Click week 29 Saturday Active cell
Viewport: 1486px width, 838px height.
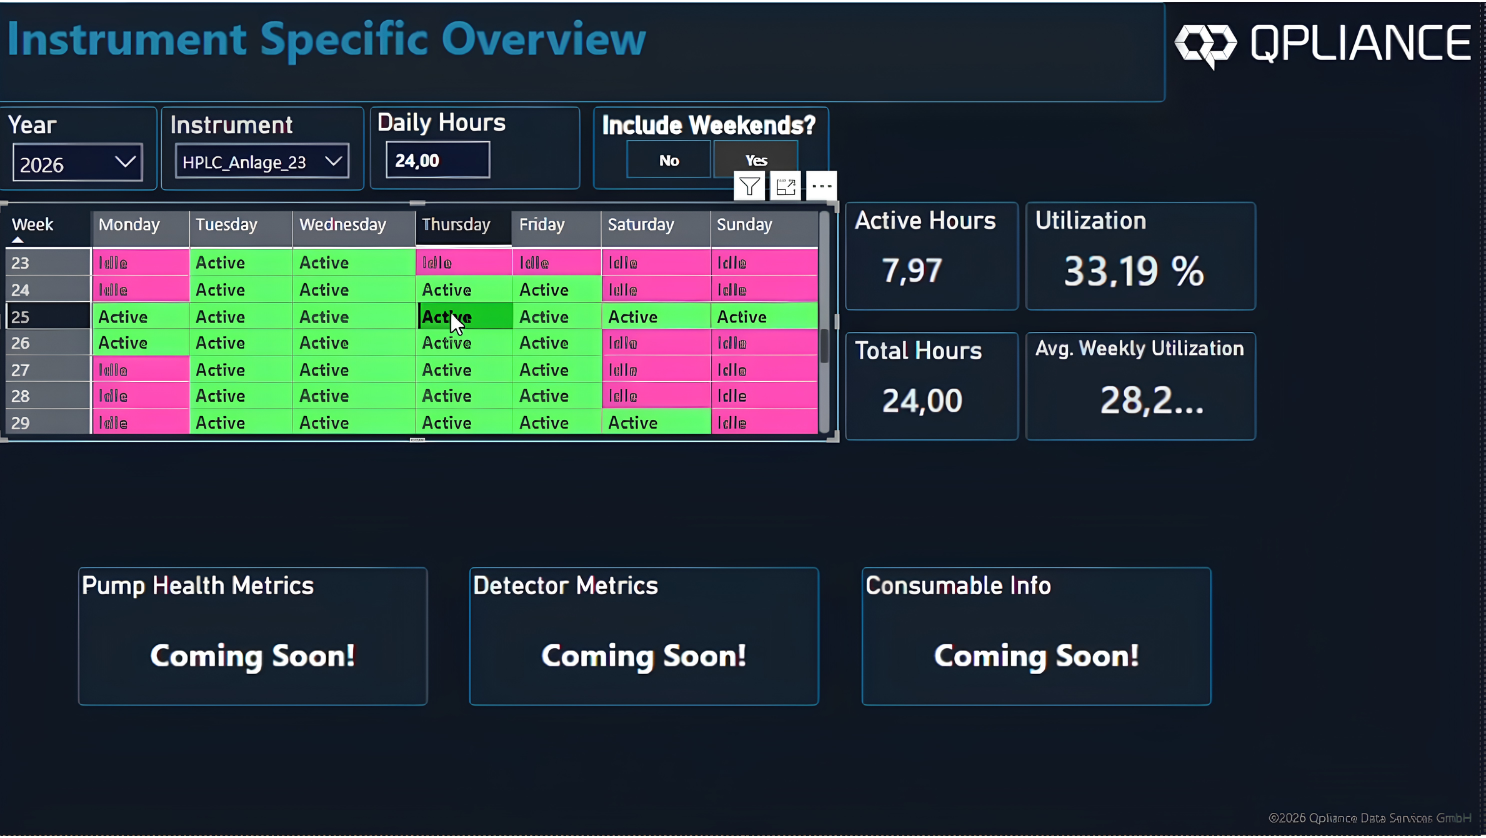[x=656, y=423]
